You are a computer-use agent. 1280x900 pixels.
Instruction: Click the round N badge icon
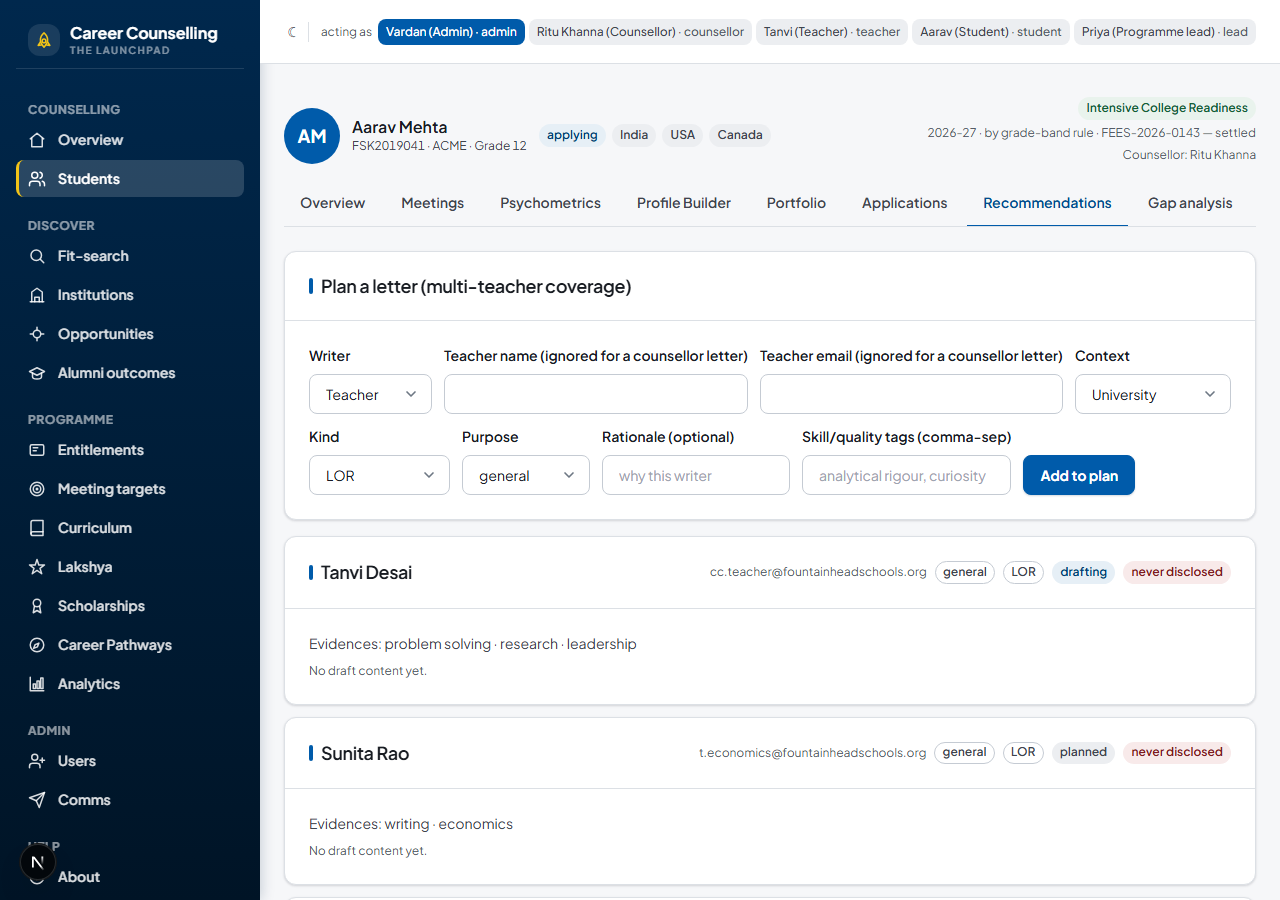click(38, 862)
